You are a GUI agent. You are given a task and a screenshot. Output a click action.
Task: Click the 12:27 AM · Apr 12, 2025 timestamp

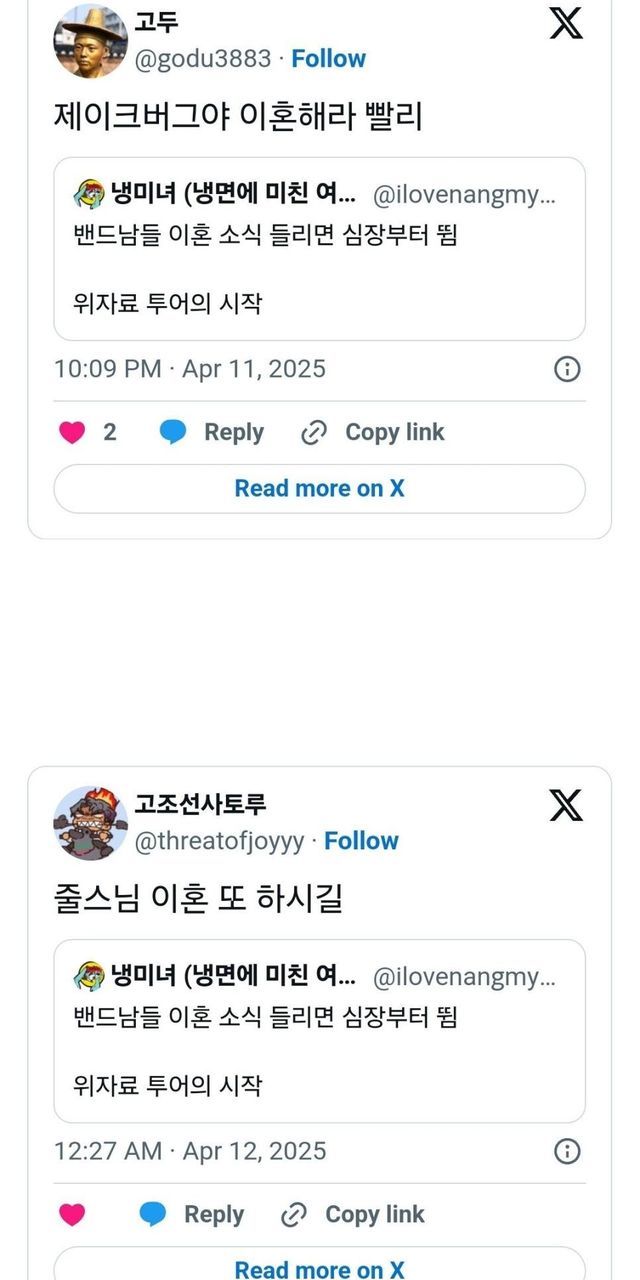click(x=190, y=1151)
